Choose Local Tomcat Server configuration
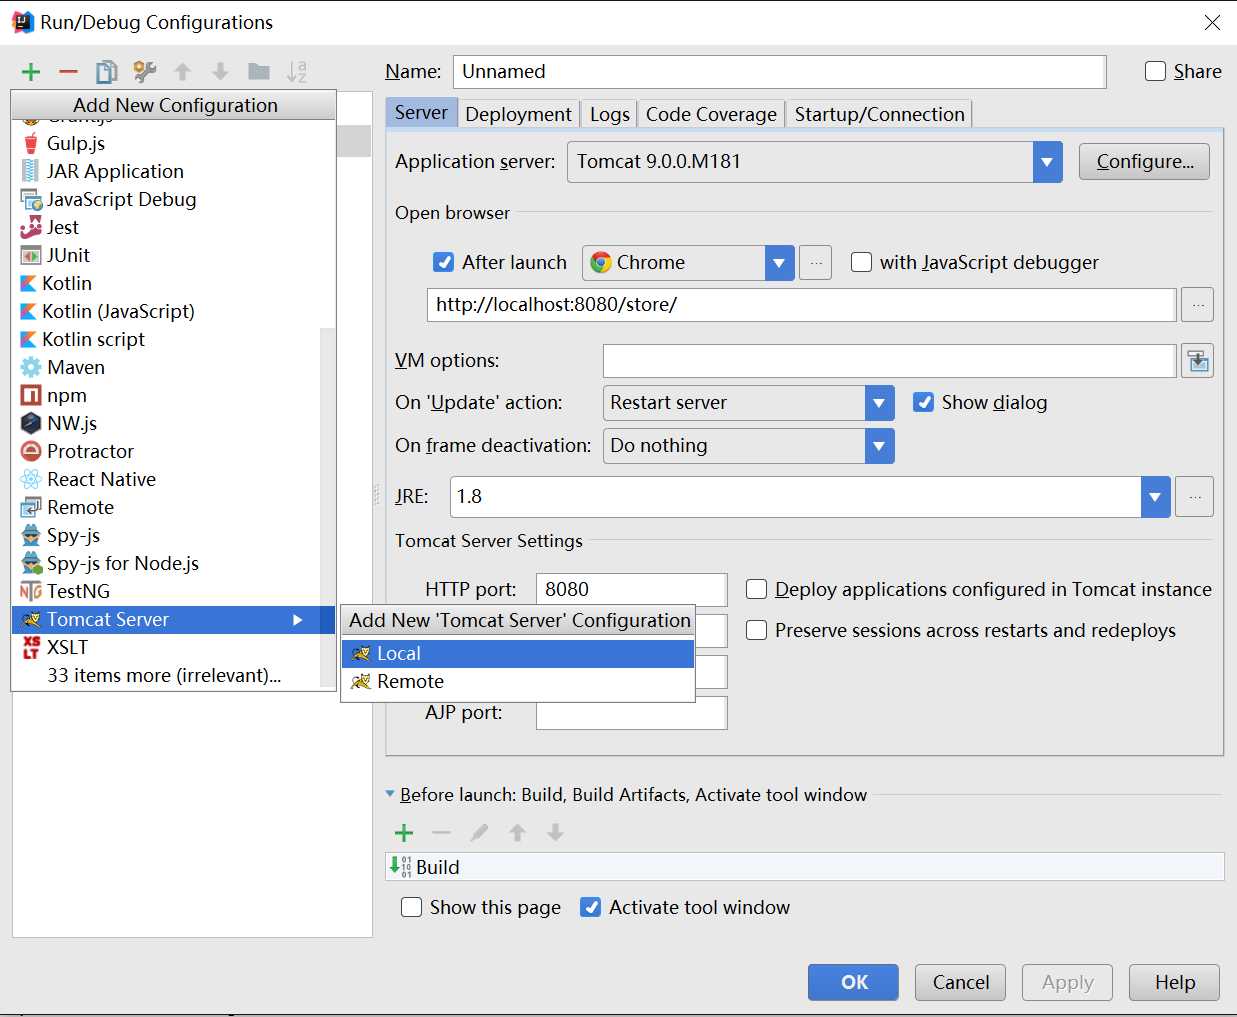 pos(518,653)
